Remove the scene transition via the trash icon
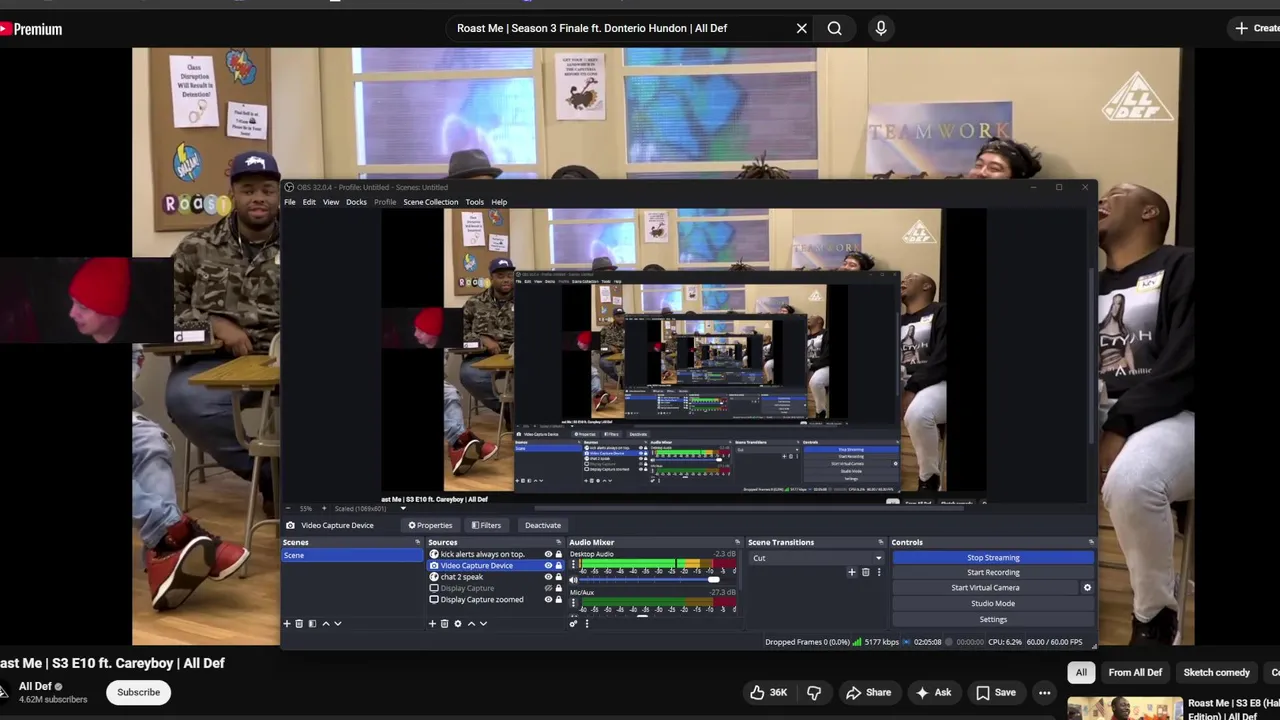The width and height of the screenshot is (1280, 720). [866, 572]
